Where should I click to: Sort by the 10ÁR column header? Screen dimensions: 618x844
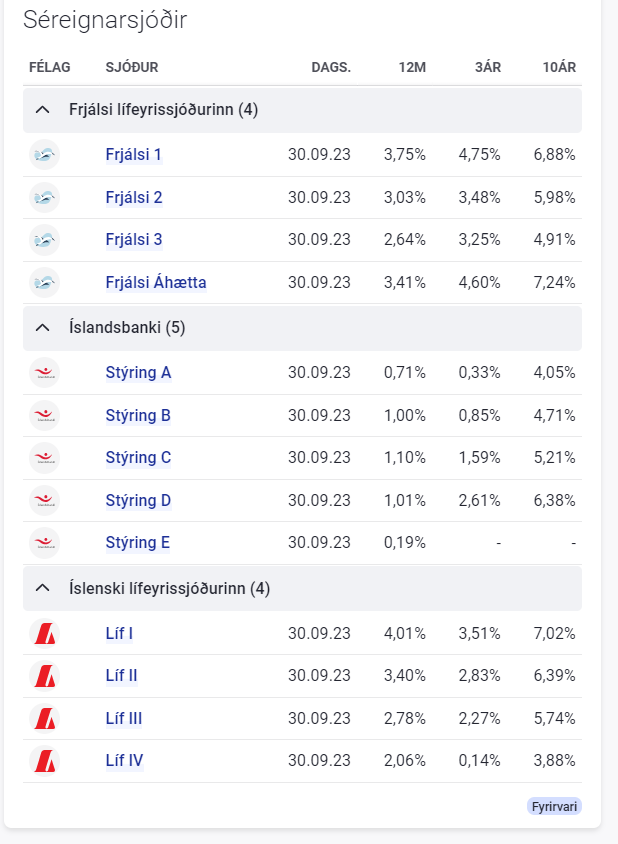click(560, 67)
